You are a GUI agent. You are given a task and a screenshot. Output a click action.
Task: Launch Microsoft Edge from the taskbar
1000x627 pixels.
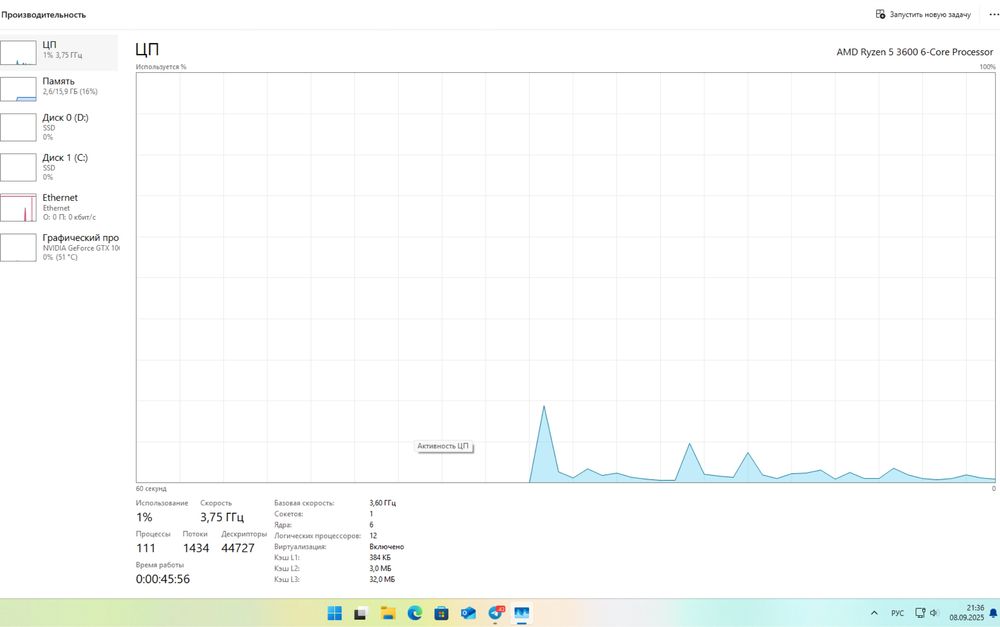pos(415,613)
